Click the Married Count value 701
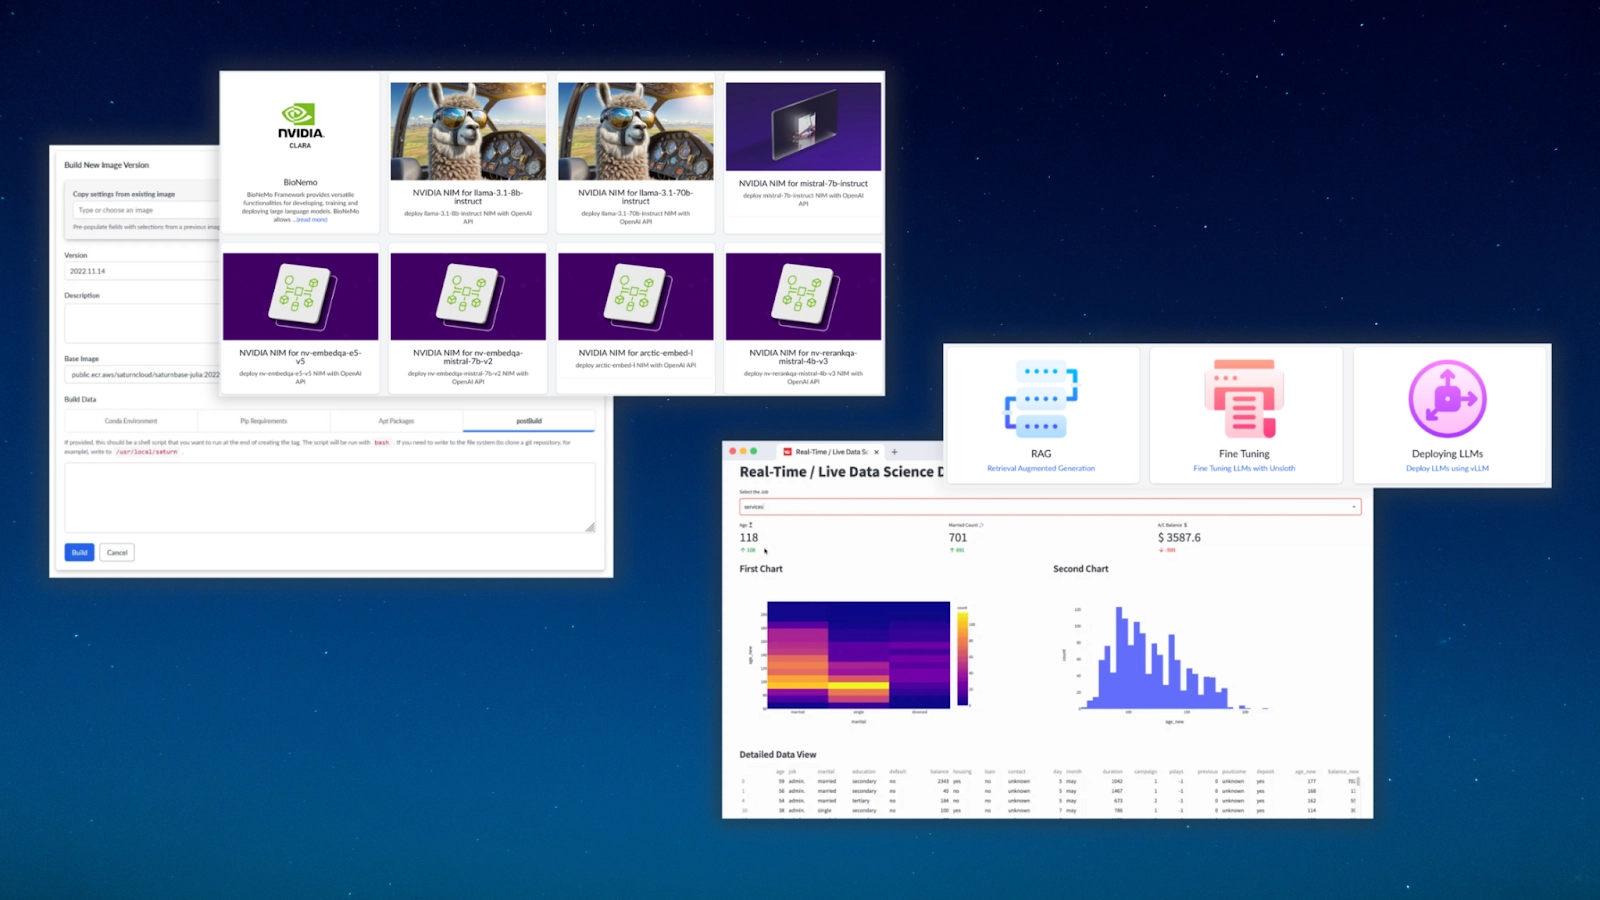The image size is (1600, 900). click(958, 538)
